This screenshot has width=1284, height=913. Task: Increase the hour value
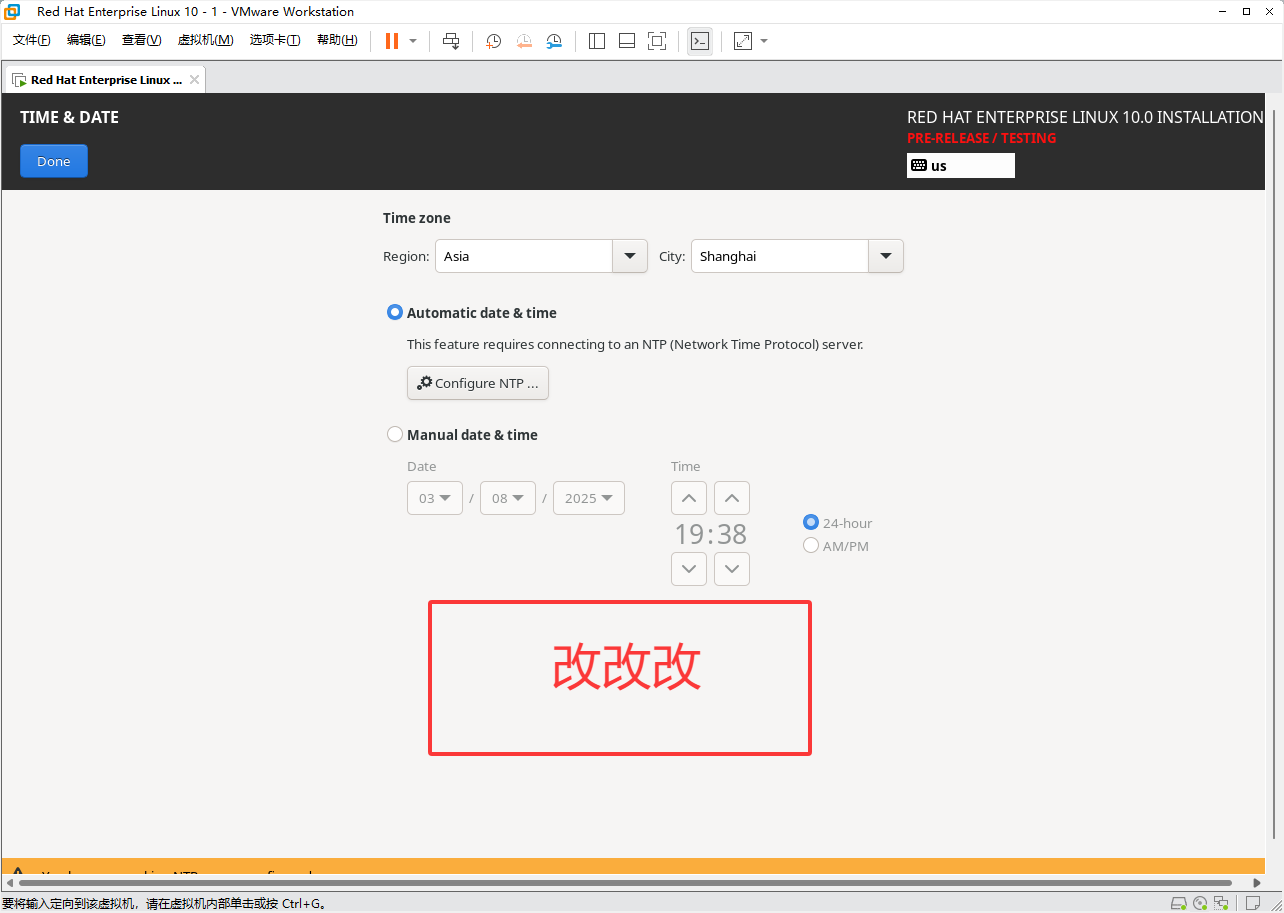point(689,498)
